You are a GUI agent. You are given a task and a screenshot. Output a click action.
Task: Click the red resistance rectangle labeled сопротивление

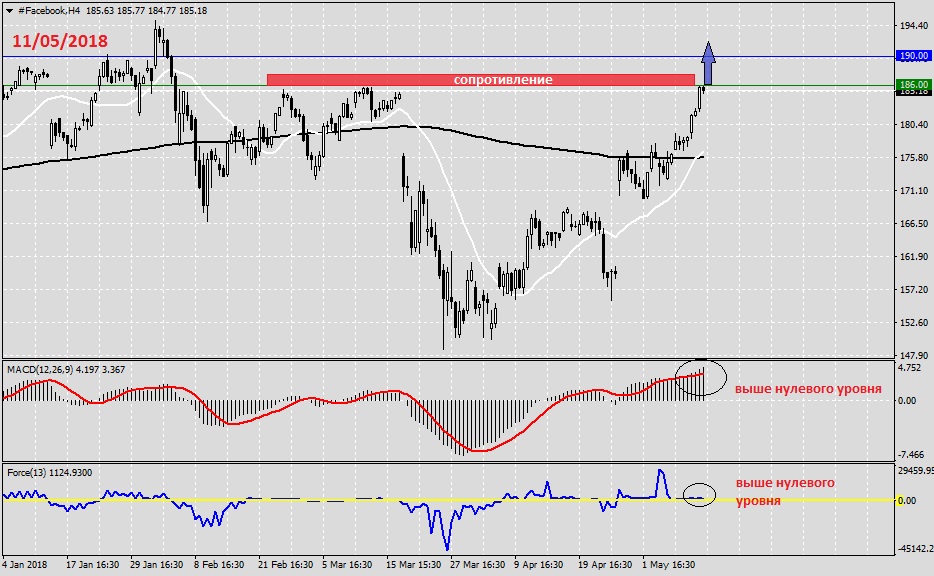[x=480, y=79]
